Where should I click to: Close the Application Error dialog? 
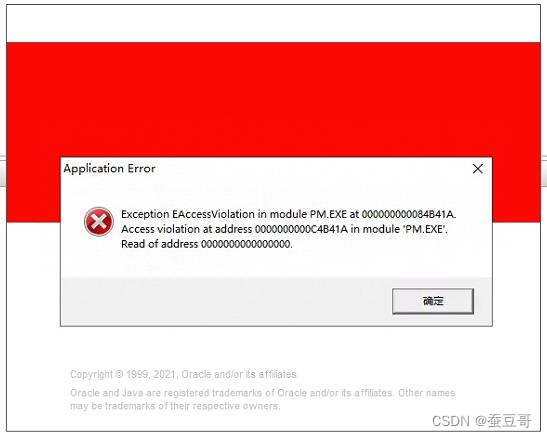point(478,169)
